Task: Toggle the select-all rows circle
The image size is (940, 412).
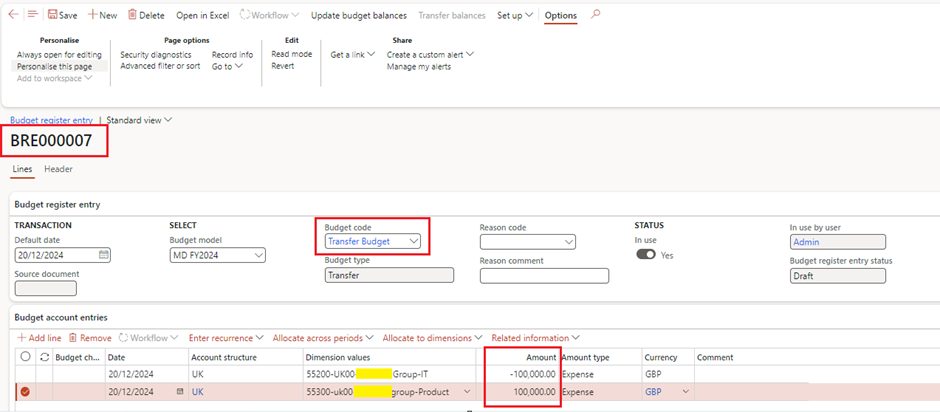Action: pos(25,357)
